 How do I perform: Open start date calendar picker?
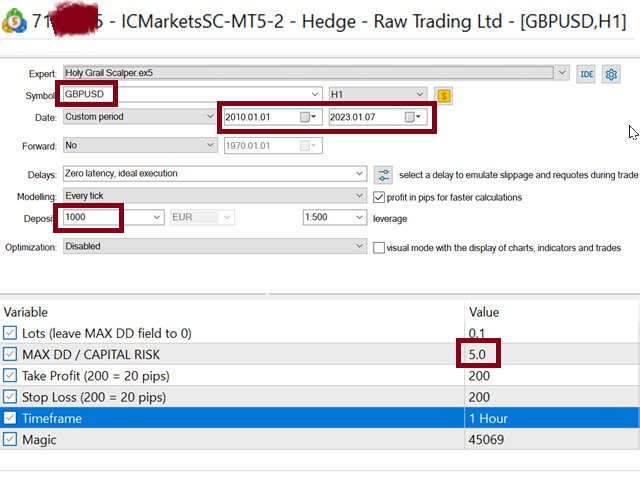click(308, 117)
